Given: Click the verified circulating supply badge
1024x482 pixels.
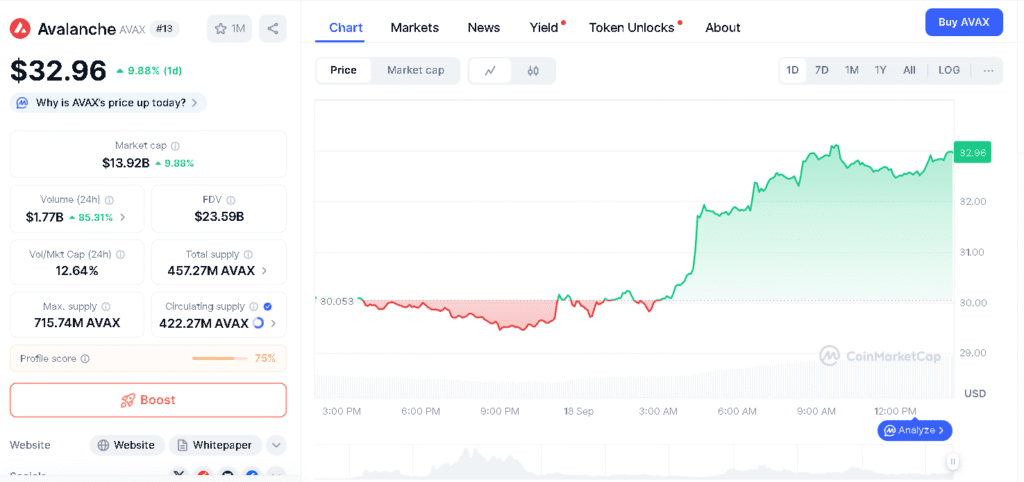Looking at the screenshot, I should point(267,306).
